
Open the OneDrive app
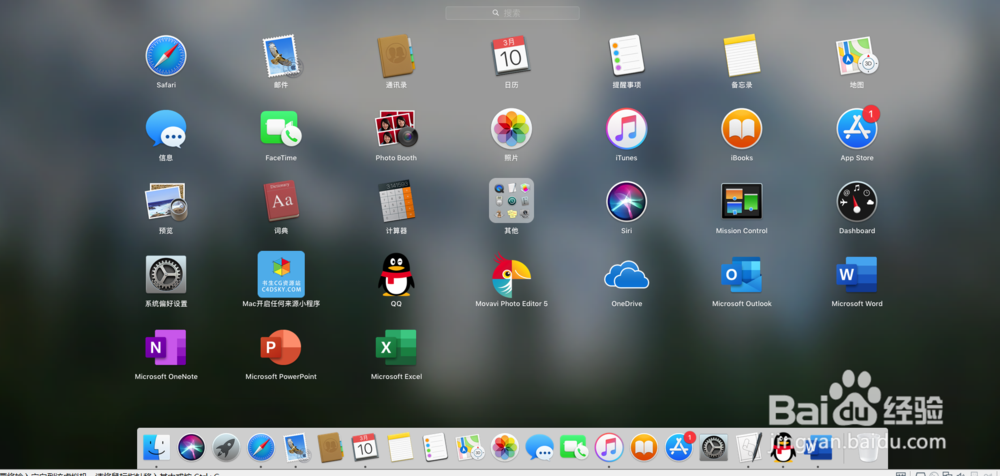tap(626, 275)
